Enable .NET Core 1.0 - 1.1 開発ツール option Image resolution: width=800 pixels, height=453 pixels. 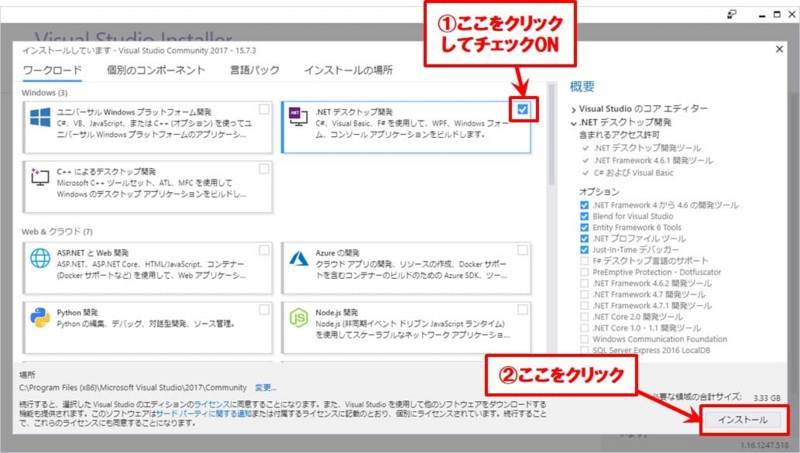pos(584,328)
